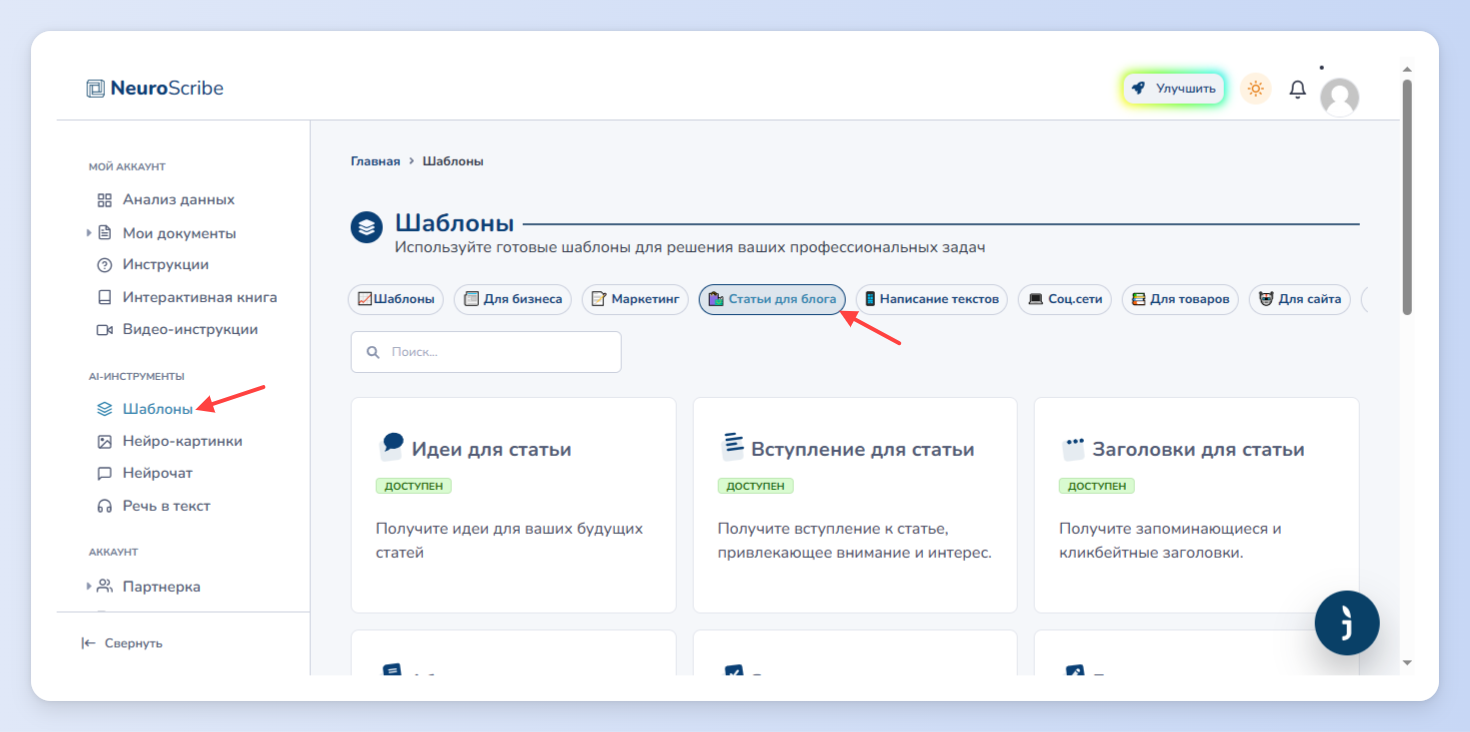
Task: Open the floating chat widget button
Action: click(x=1347, y=623)
